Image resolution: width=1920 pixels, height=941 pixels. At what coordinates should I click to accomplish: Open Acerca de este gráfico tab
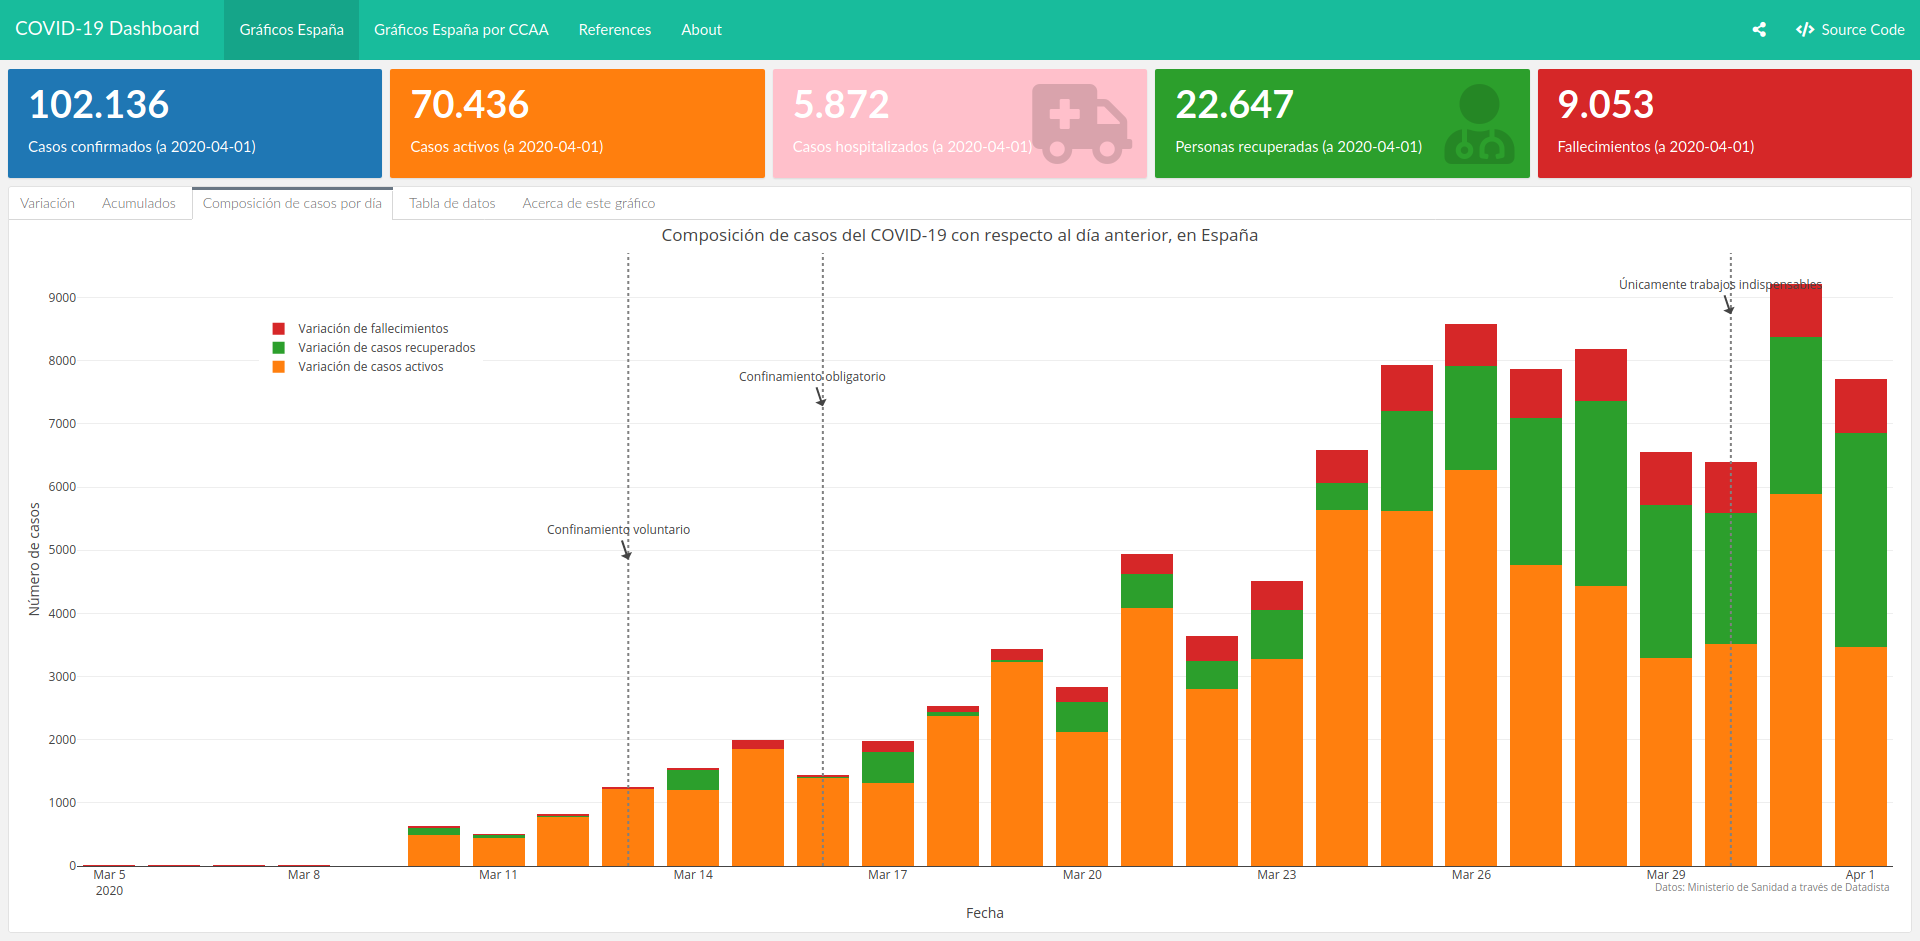(x=589, y=203)
